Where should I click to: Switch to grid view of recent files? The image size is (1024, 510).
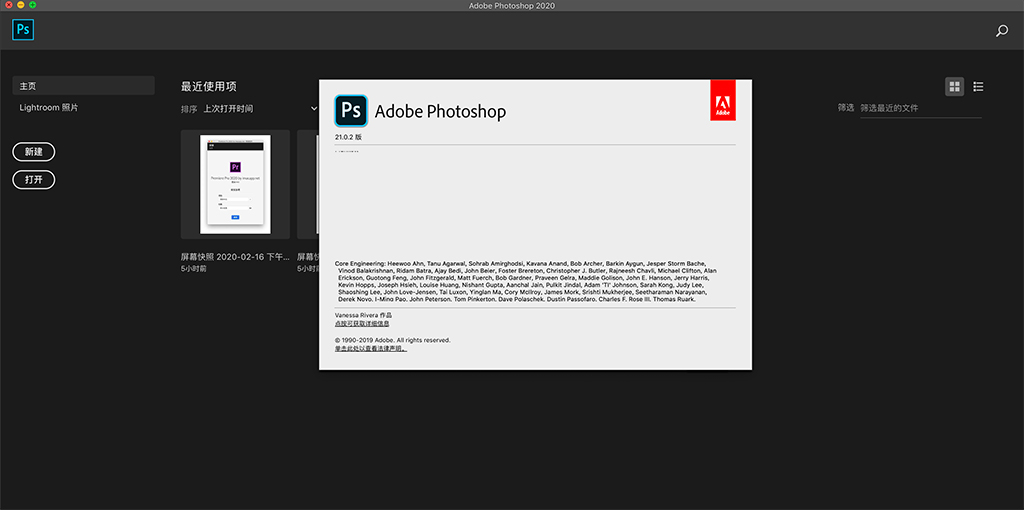954,86
